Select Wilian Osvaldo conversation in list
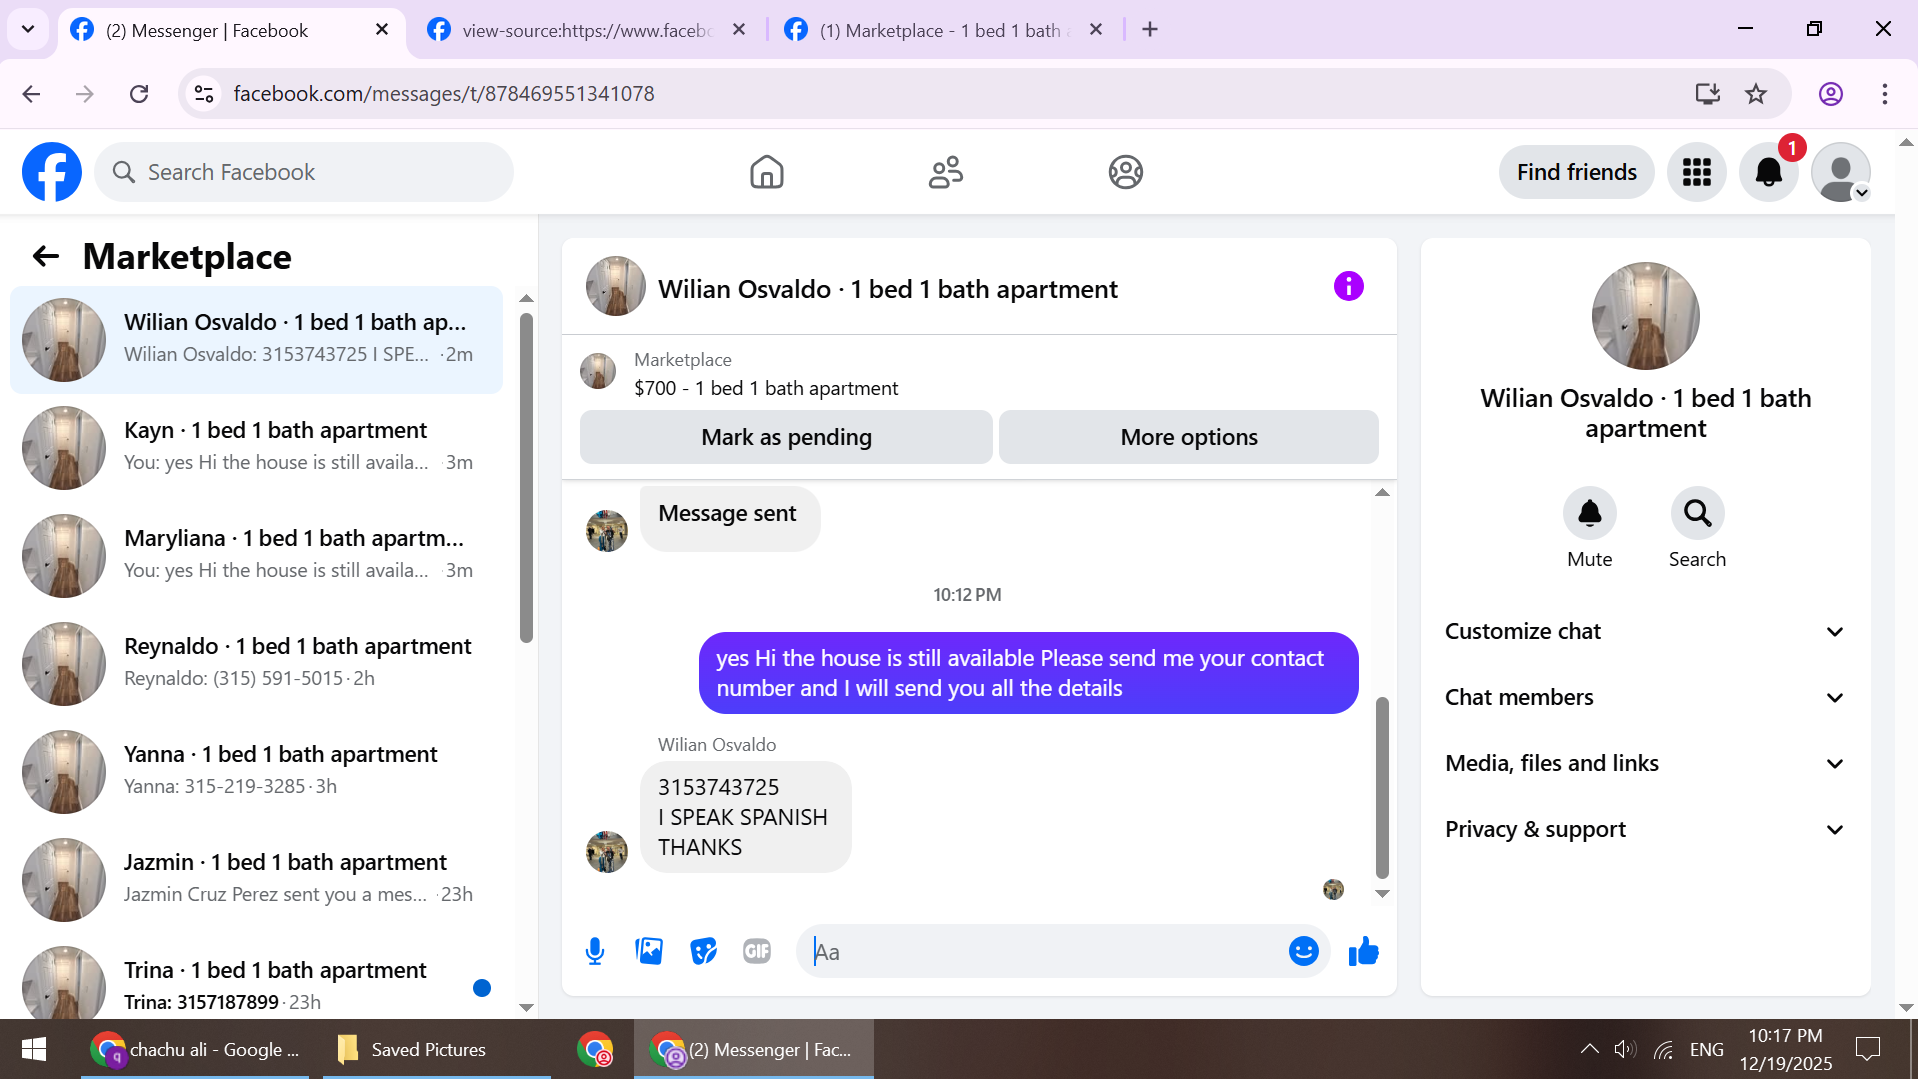The image size is (1918, 1079). [256, 340]
